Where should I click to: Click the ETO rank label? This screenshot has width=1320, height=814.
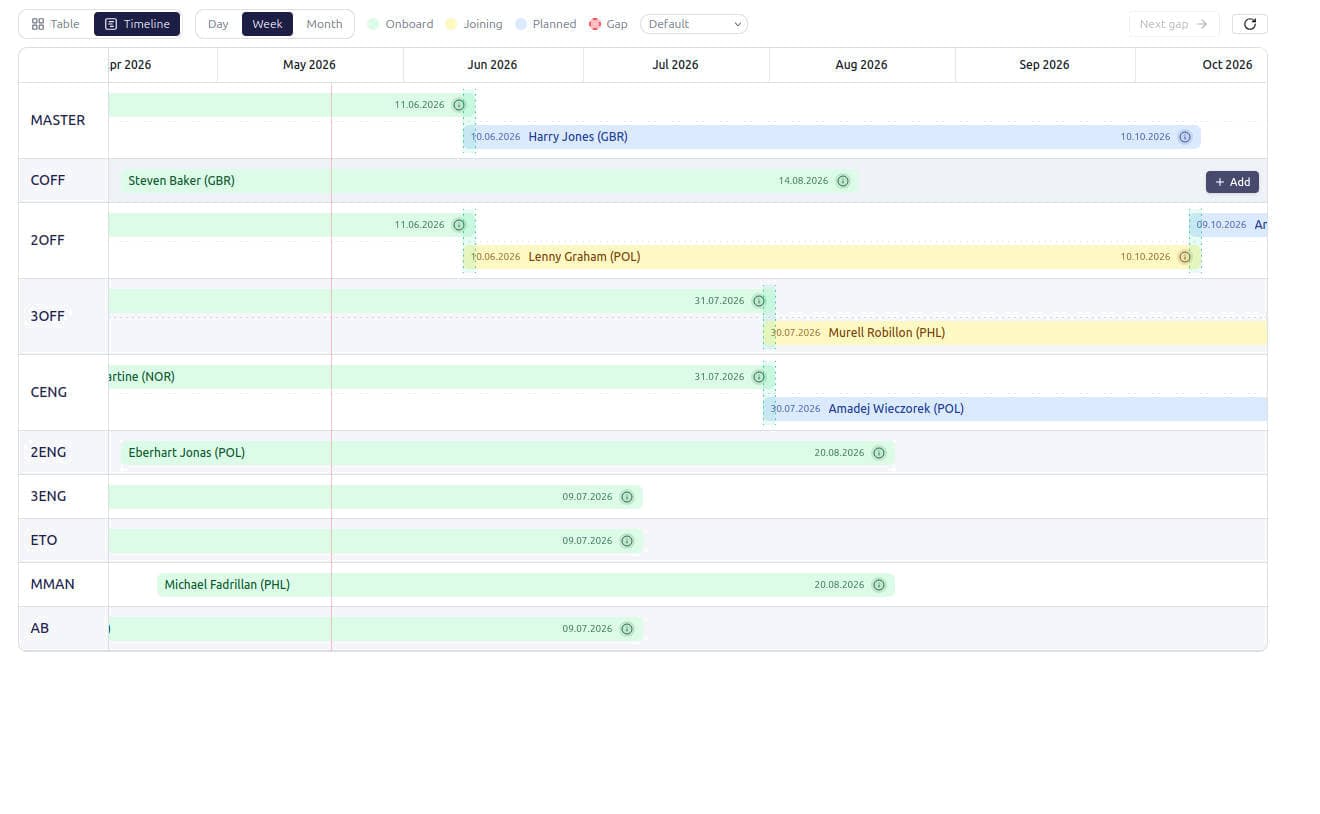[x=44, y=540]
